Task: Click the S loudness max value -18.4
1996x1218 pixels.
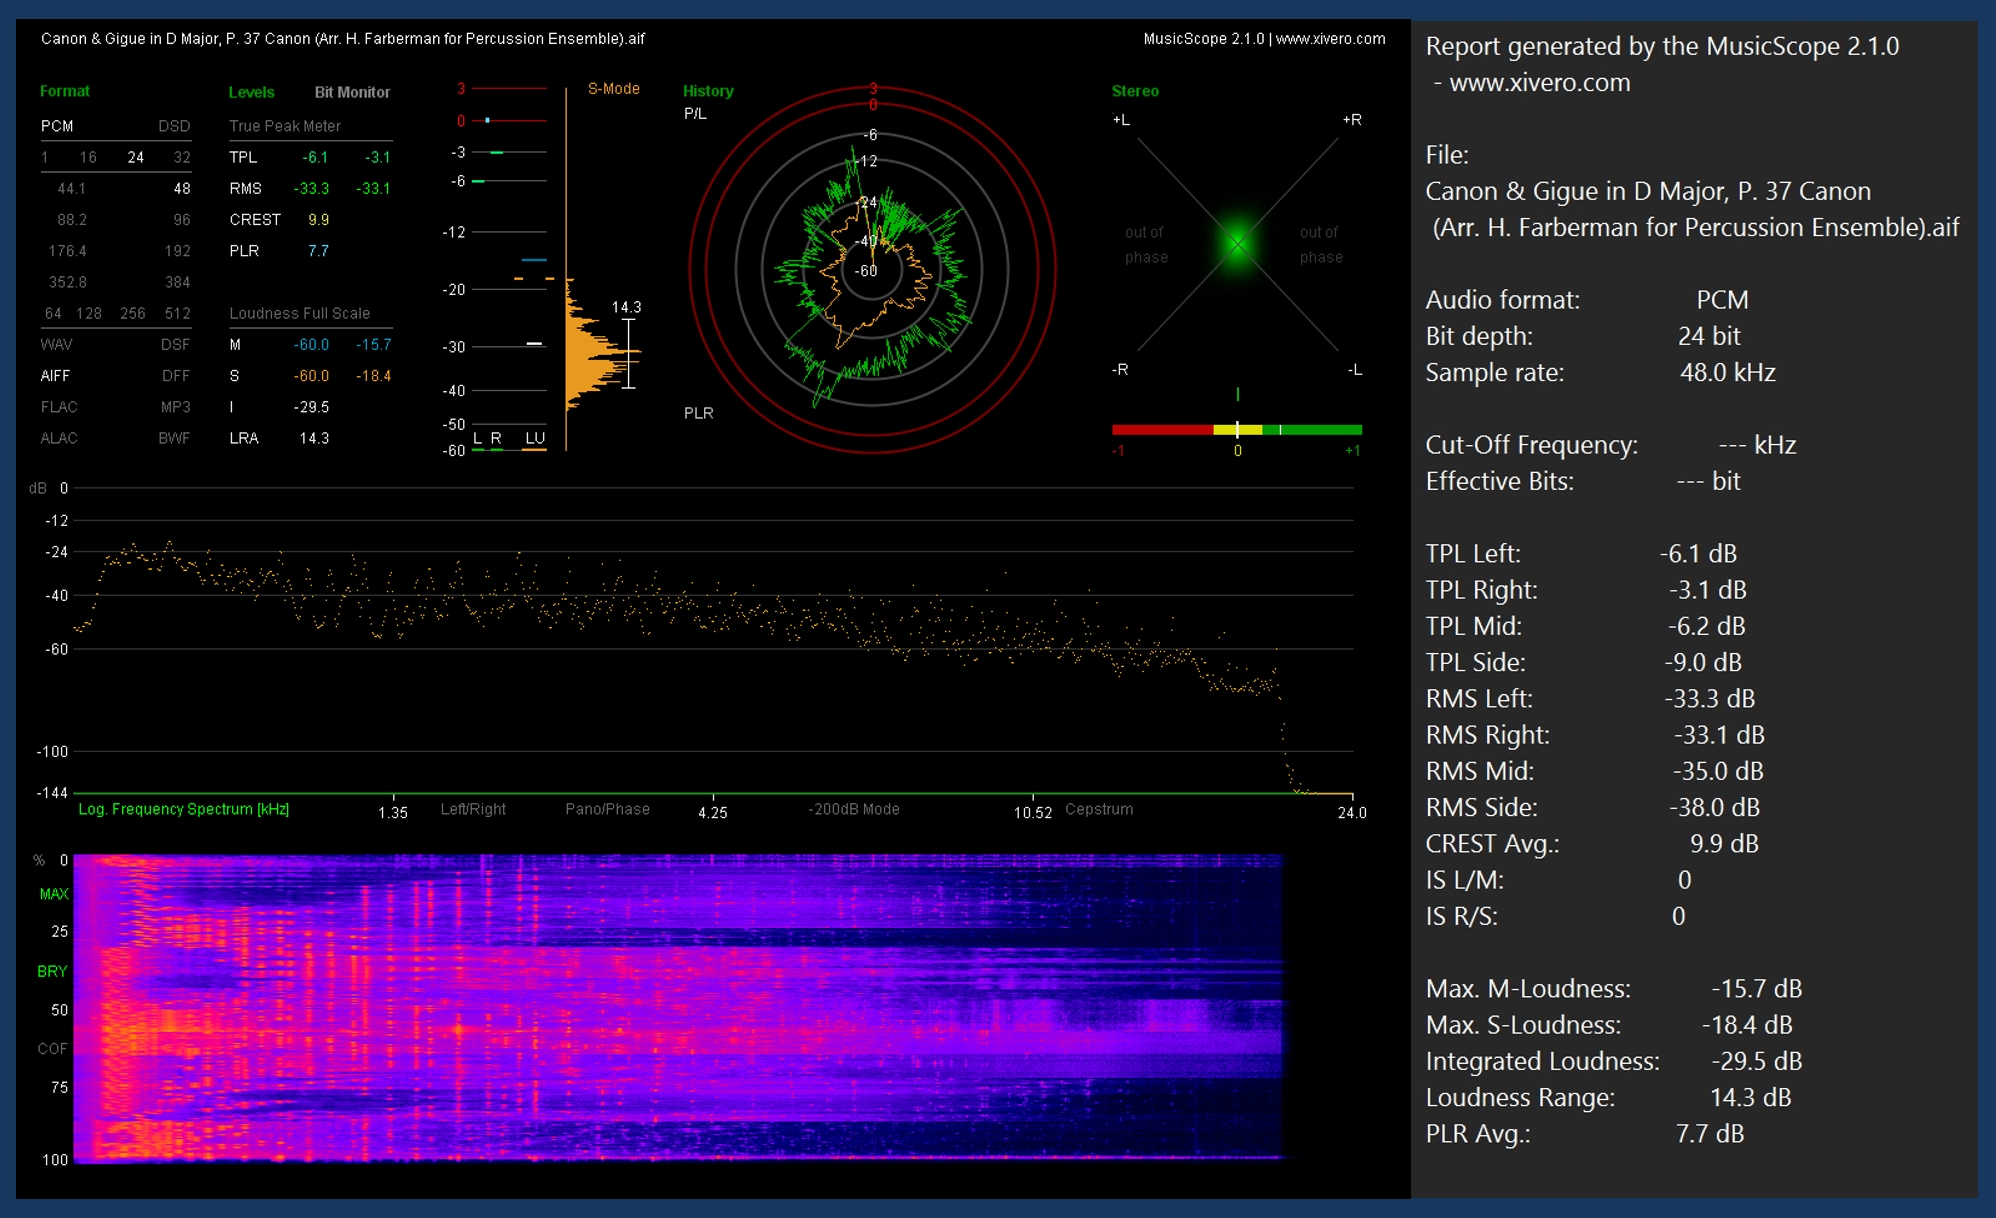Action: [374, 376]
